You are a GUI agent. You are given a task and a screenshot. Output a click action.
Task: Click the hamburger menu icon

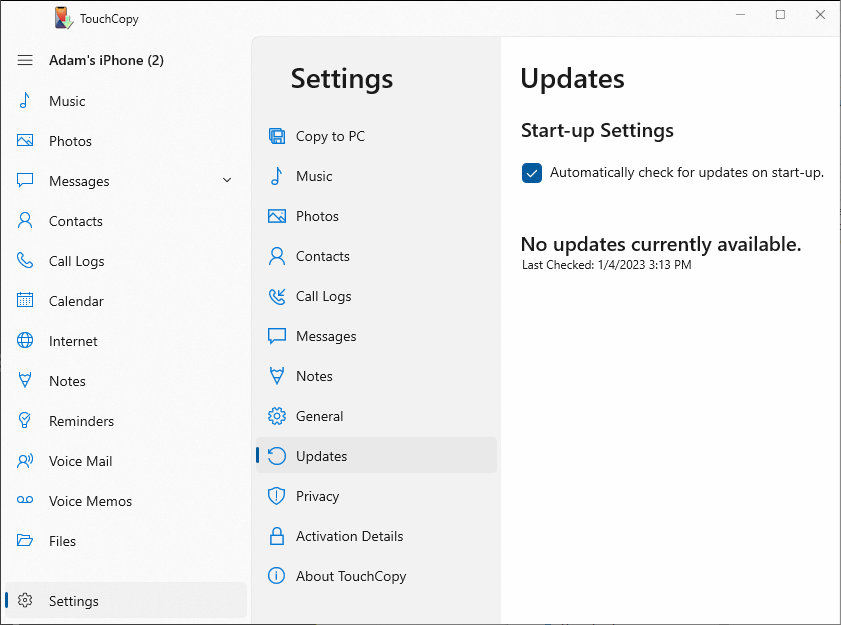[x=25, y=60]
